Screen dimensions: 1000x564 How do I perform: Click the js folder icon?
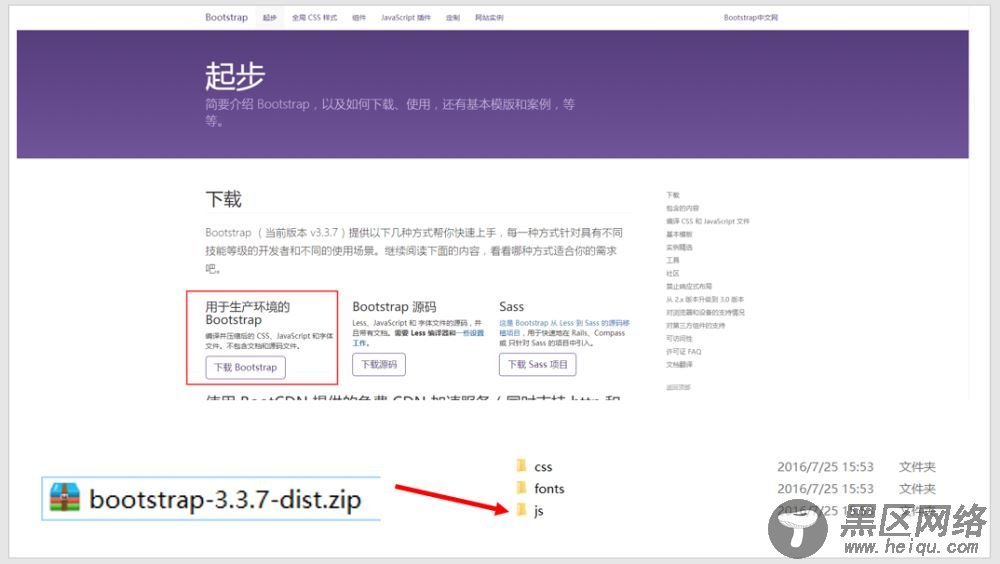tap(521, 510)
